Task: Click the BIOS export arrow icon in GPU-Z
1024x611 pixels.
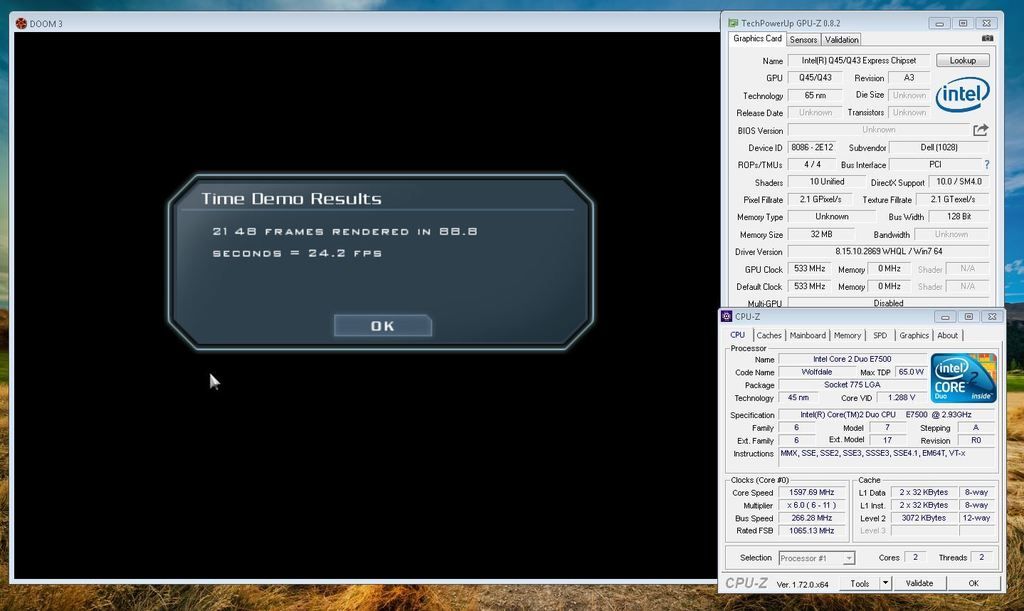Action: 980,130
